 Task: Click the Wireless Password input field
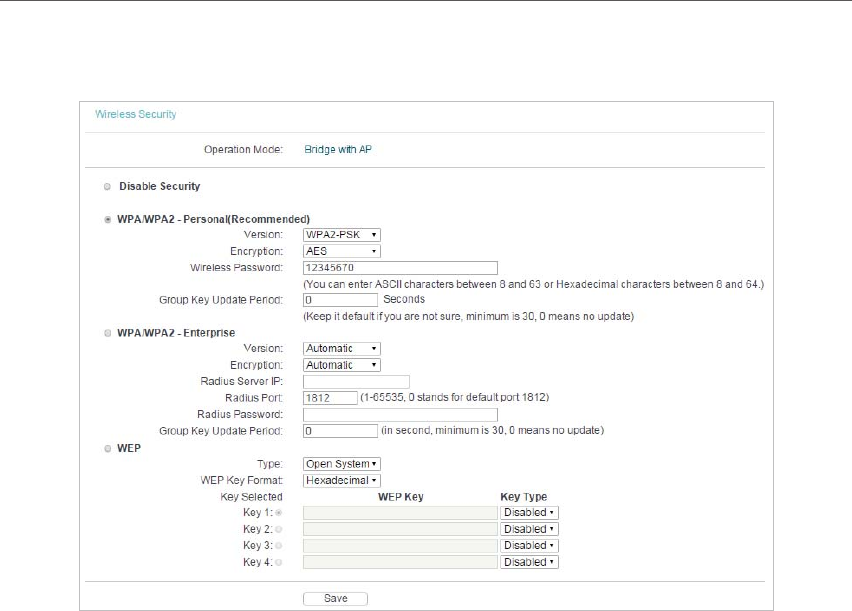pos(400,268)
